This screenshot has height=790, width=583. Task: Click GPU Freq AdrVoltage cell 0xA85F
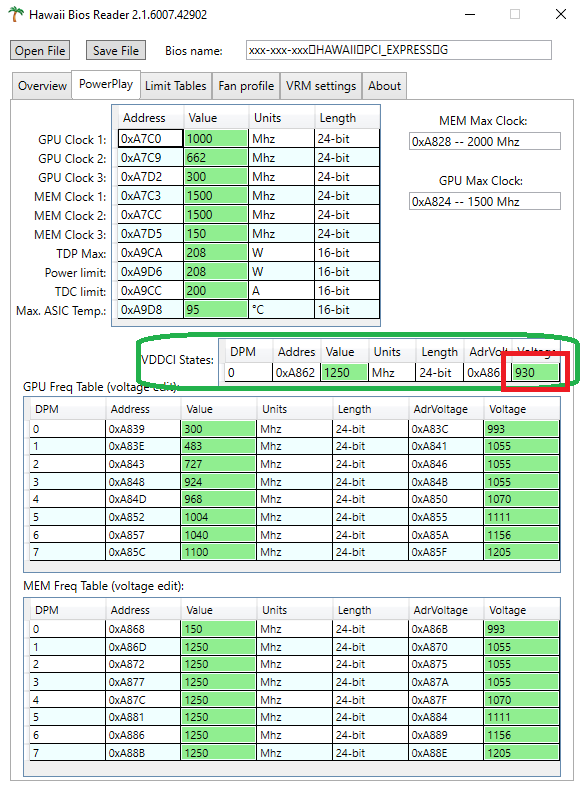[x=446, y=552]
